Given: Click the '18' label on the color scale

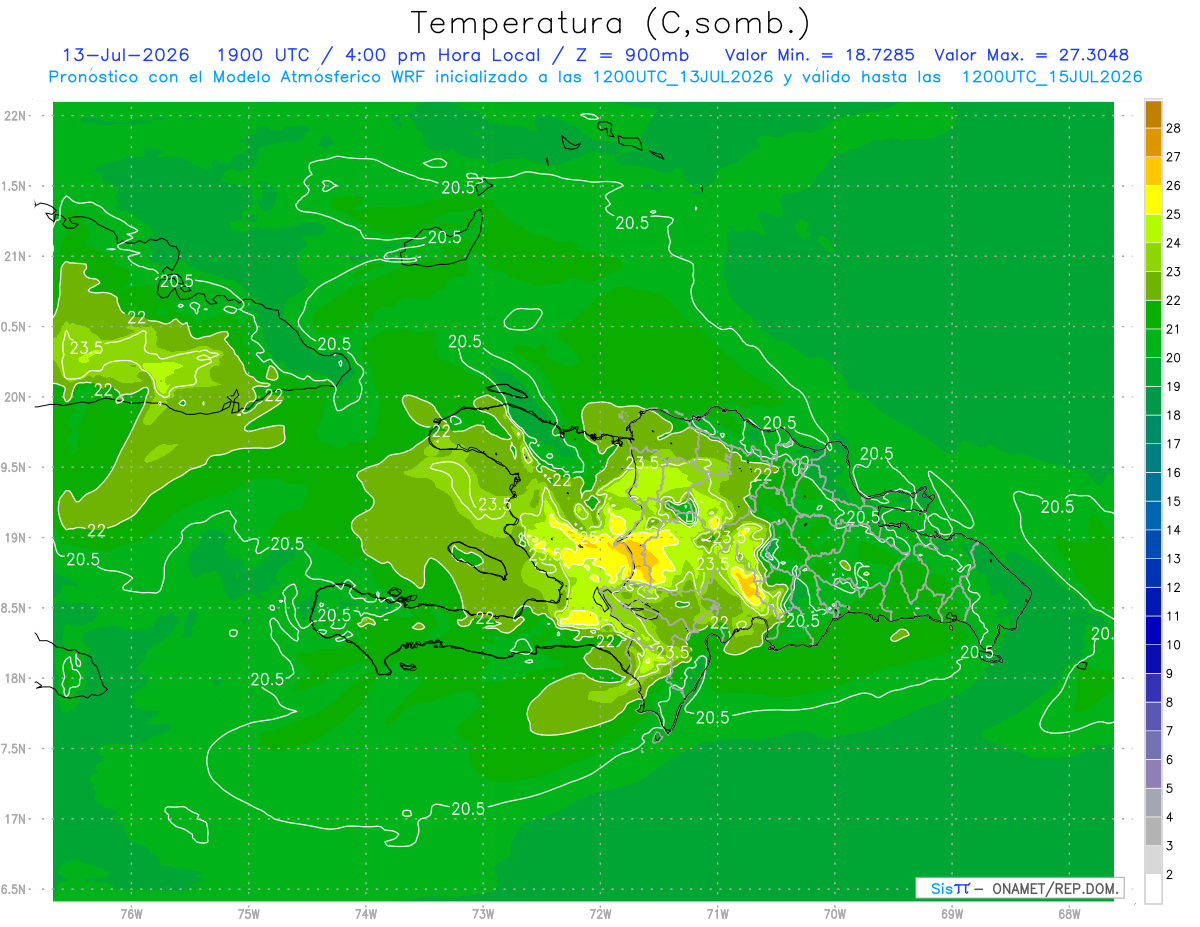Looking at the screenshot, I should click(1175, 415).
